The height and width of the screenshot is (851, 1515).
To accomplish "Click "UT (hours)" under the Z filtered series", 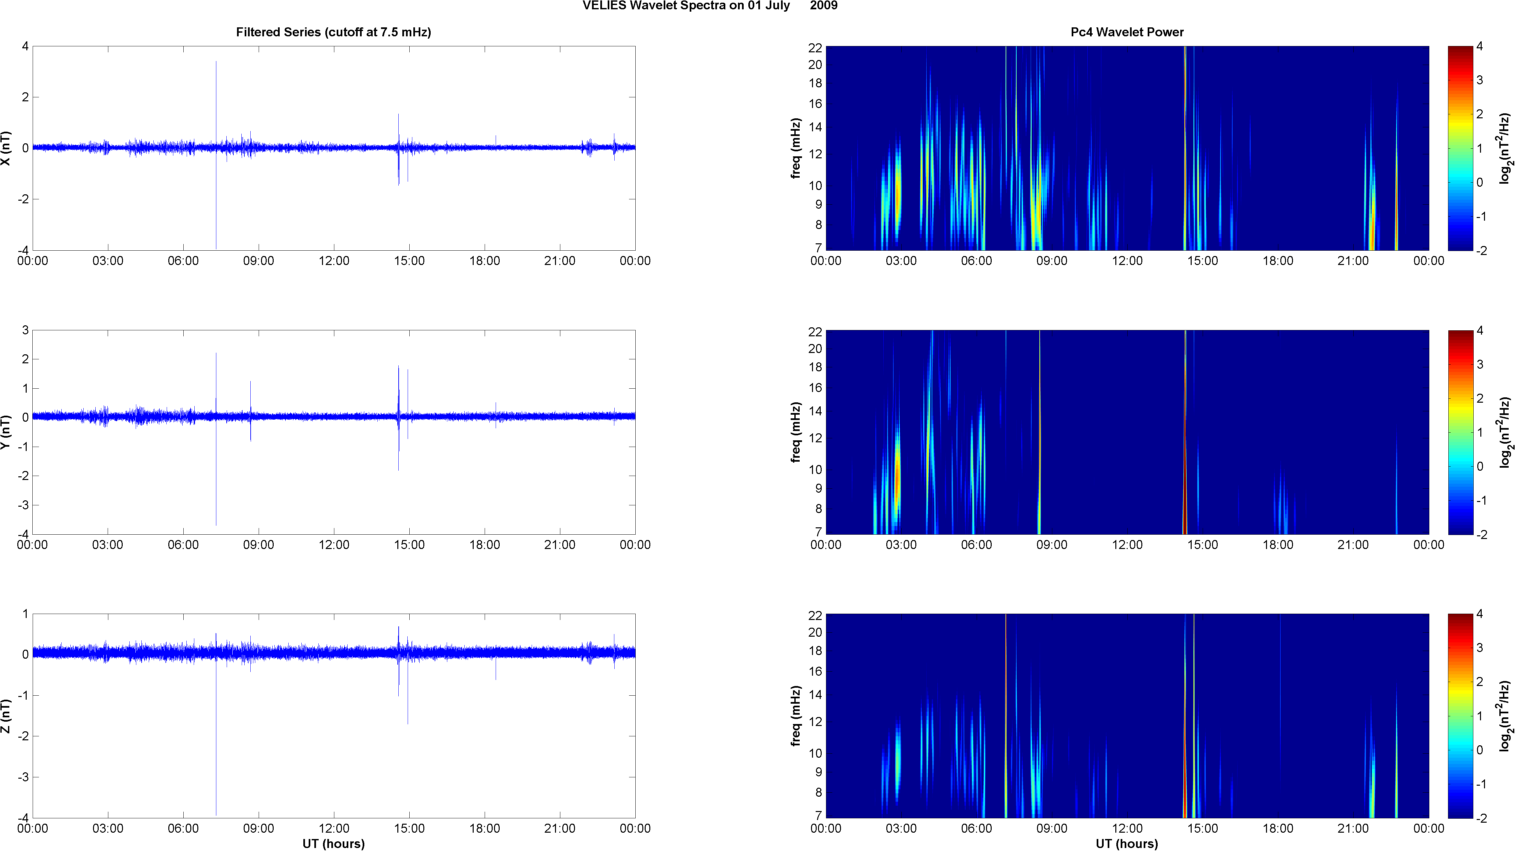I will coord(334,844).
